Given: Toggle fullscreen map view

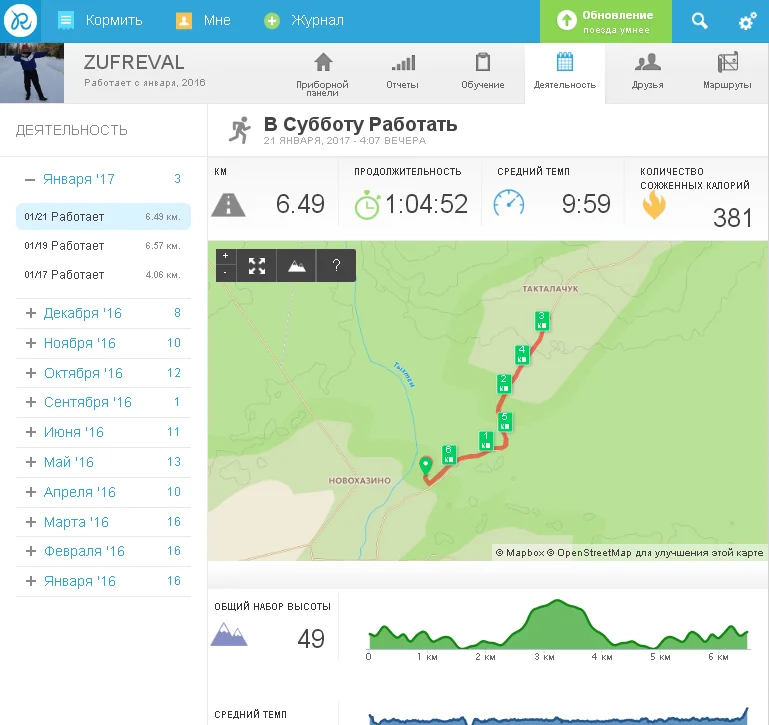Looking at the screenshot, I should (256, 265).
